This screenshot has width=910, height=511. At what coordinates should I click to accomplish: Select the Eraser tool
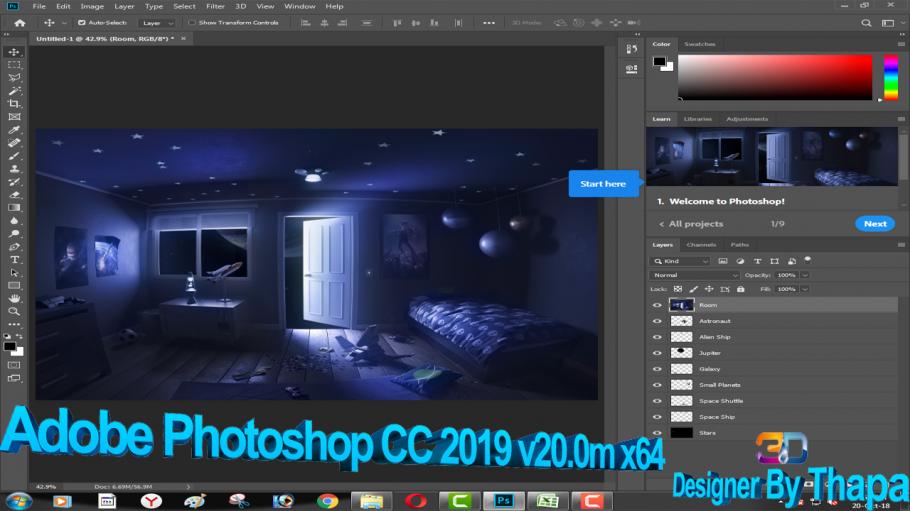pos(14,195)
